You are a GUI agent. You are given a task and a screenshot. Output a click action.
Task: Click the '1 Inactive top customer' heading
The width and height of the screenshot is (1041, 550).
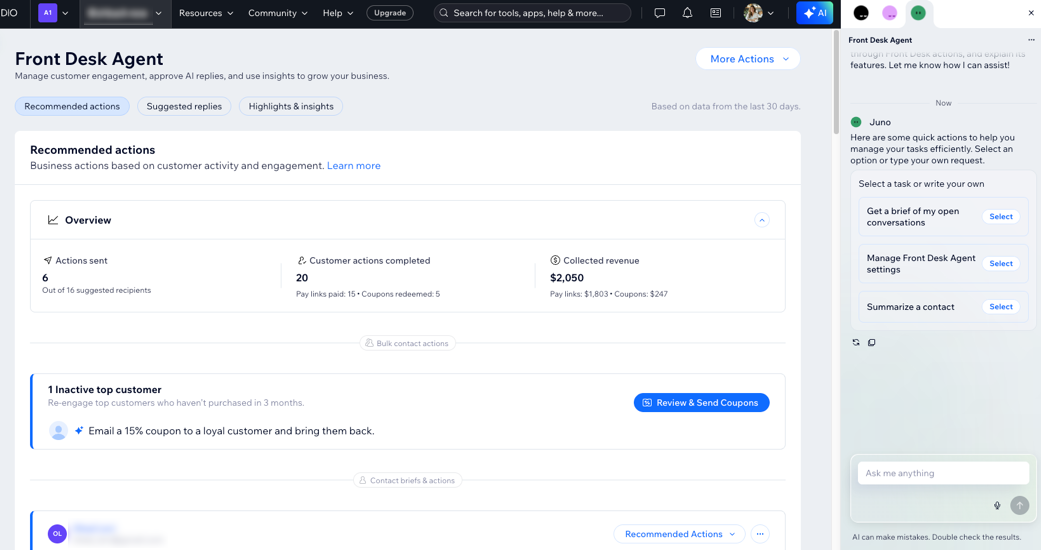(104, 390)
